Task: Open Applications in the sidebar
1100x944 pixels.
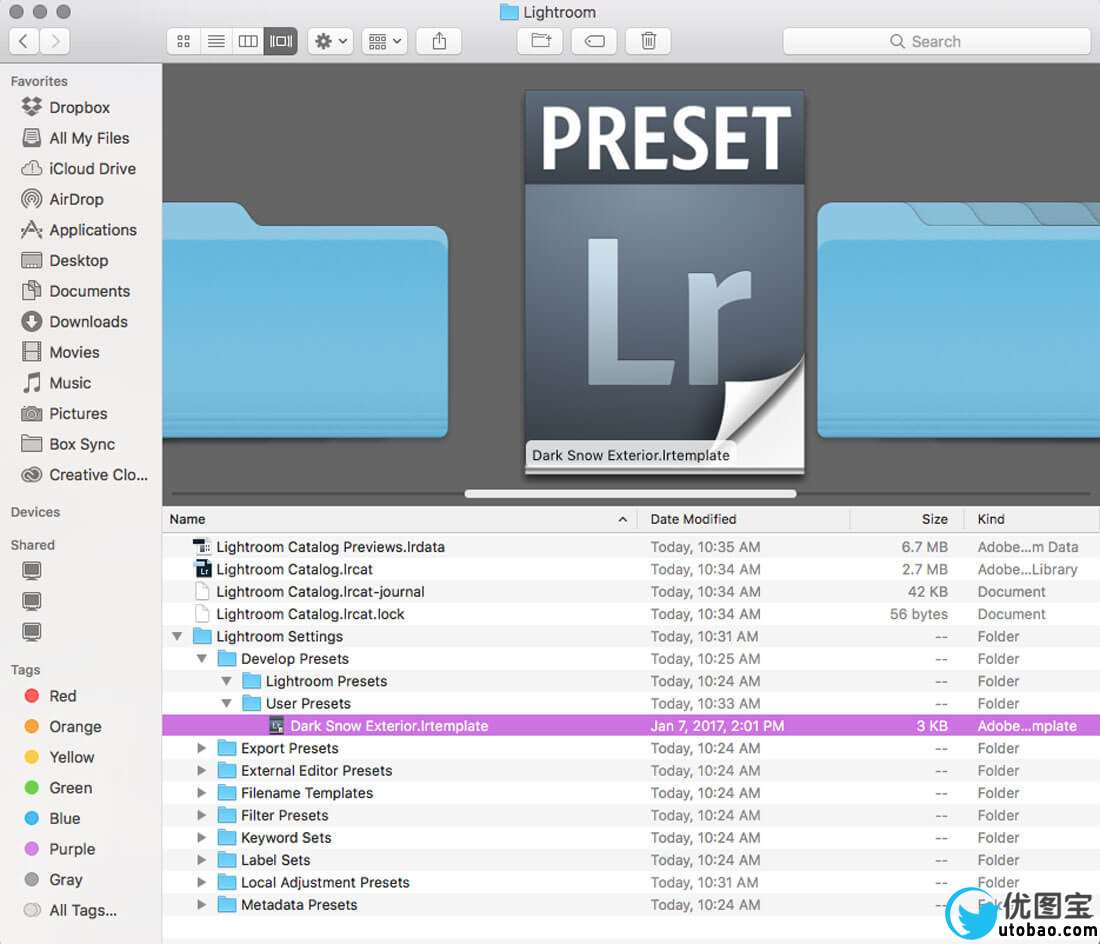Action: coord(93,230)
